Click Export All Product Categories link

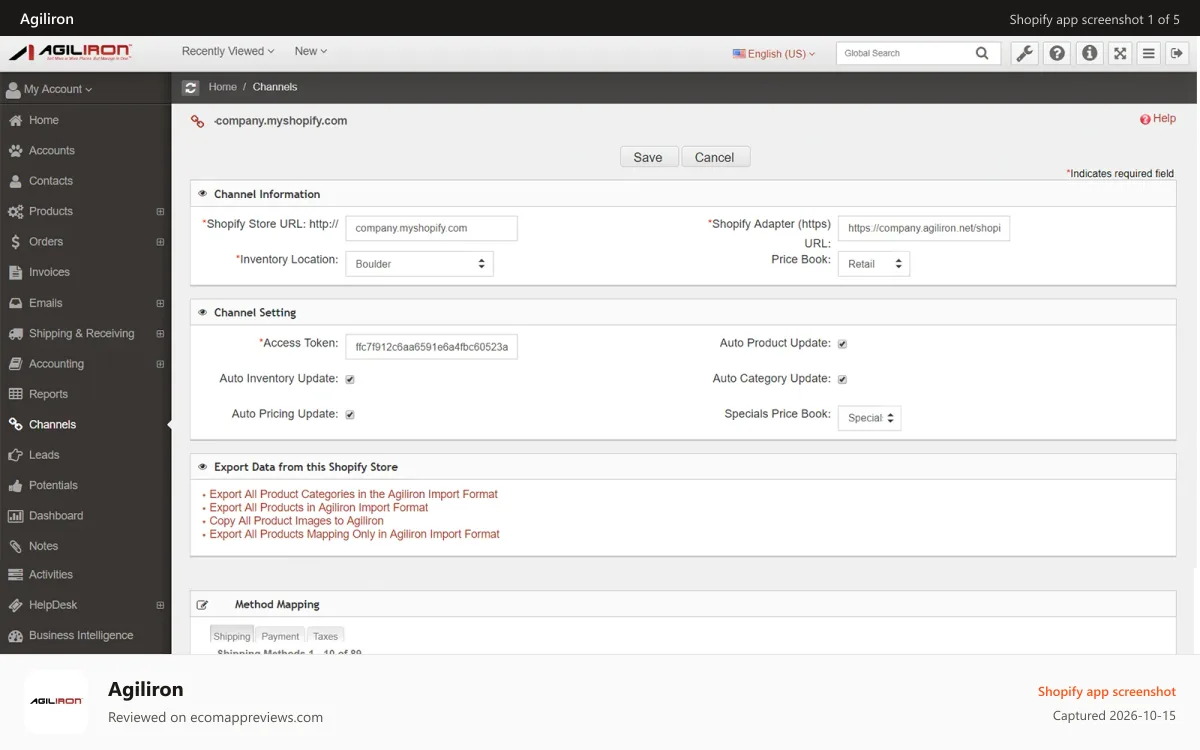[x=353, y=494]
